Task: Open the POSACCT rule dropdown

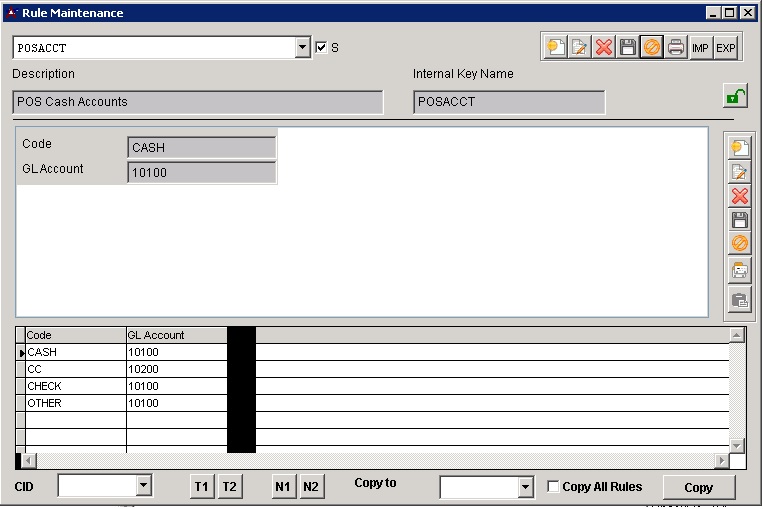Action: pyautogui.click(x=303, y=47)
